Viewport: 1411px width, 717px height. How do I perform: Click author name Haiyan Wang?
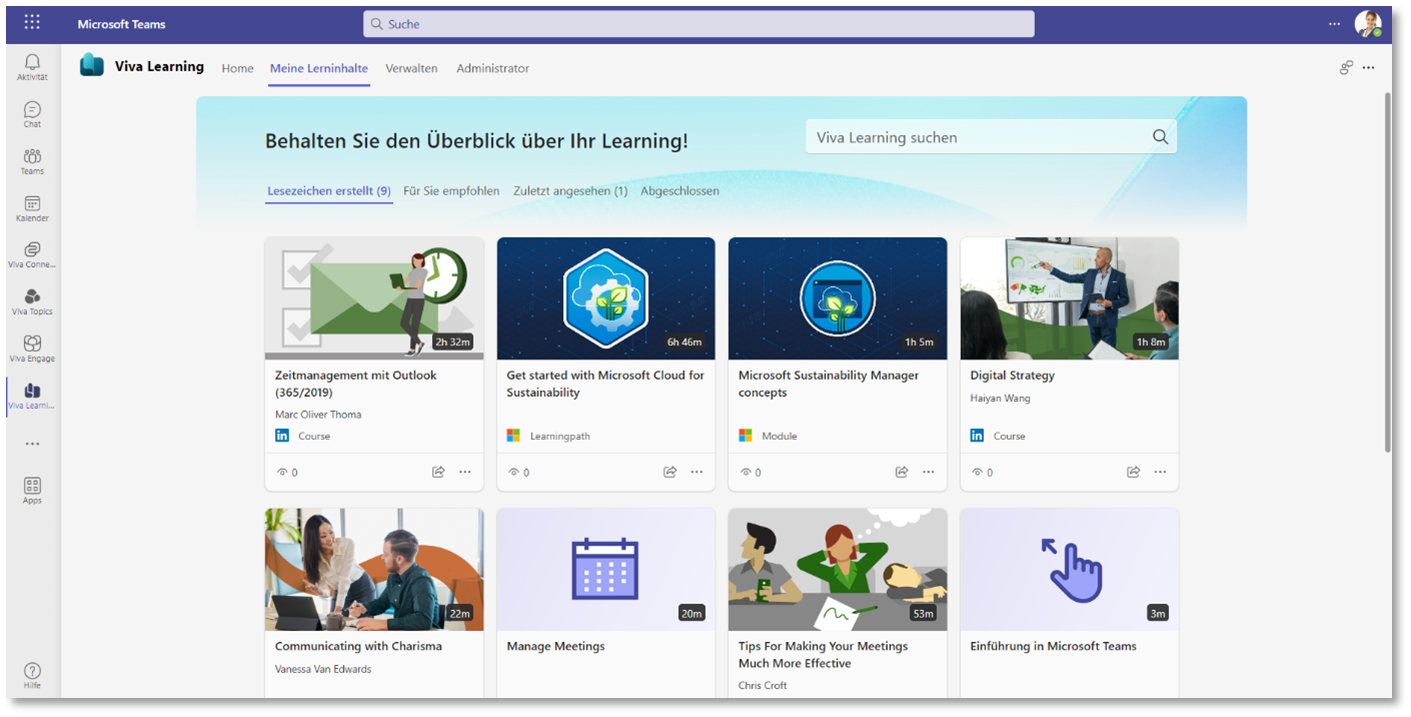tap(1000, 398)
